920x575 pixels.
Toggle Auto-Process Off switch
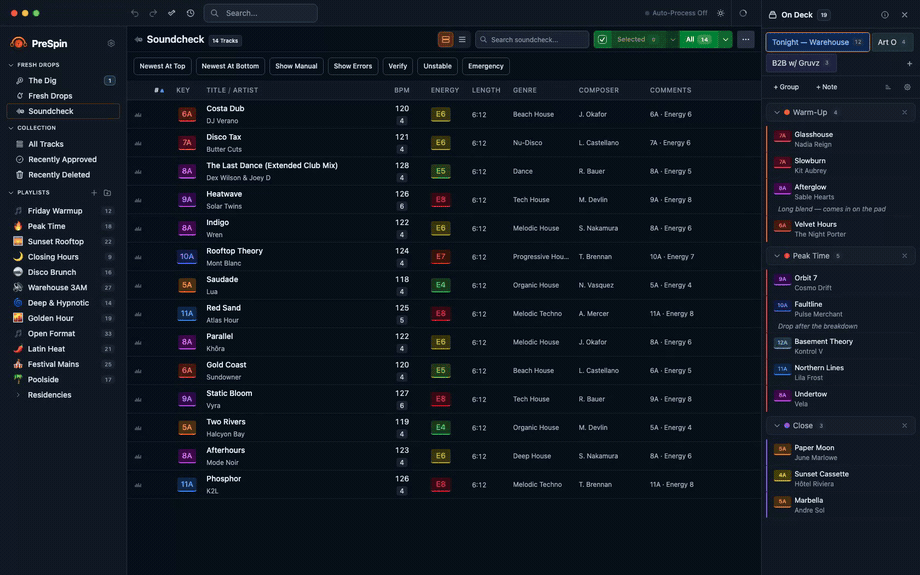tap(676, 13)
